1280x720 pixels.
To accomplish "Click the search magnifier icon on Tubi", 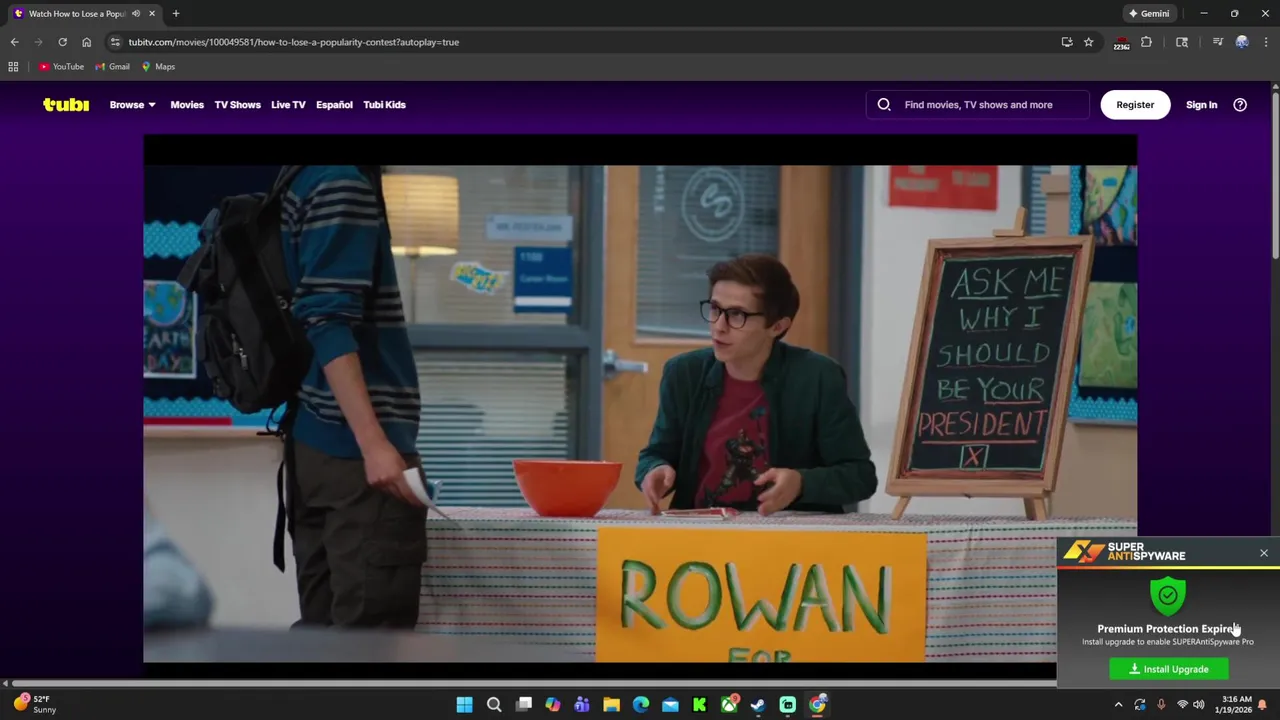I will point(884,104).
